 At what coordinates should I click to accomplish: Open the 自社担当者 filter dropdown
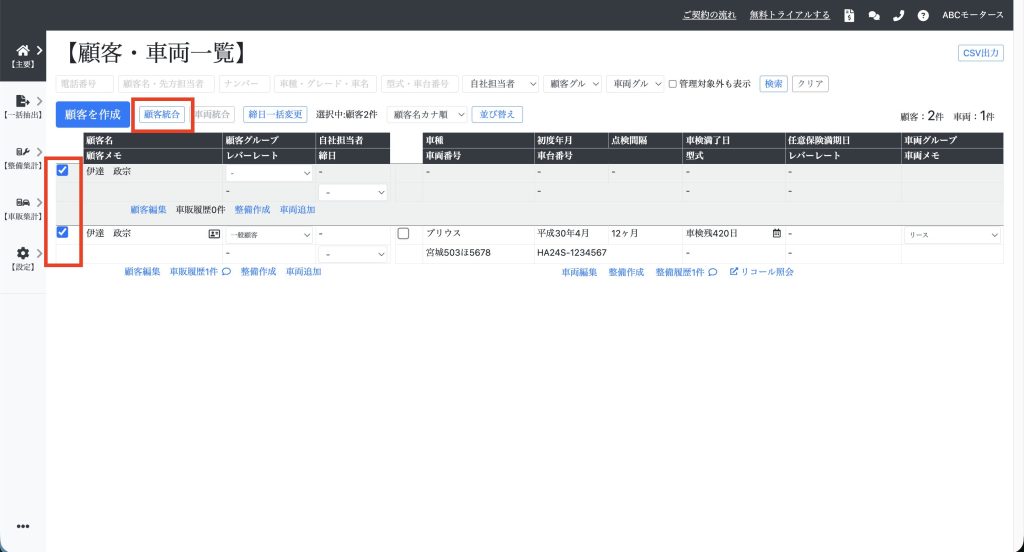point(501,84)
